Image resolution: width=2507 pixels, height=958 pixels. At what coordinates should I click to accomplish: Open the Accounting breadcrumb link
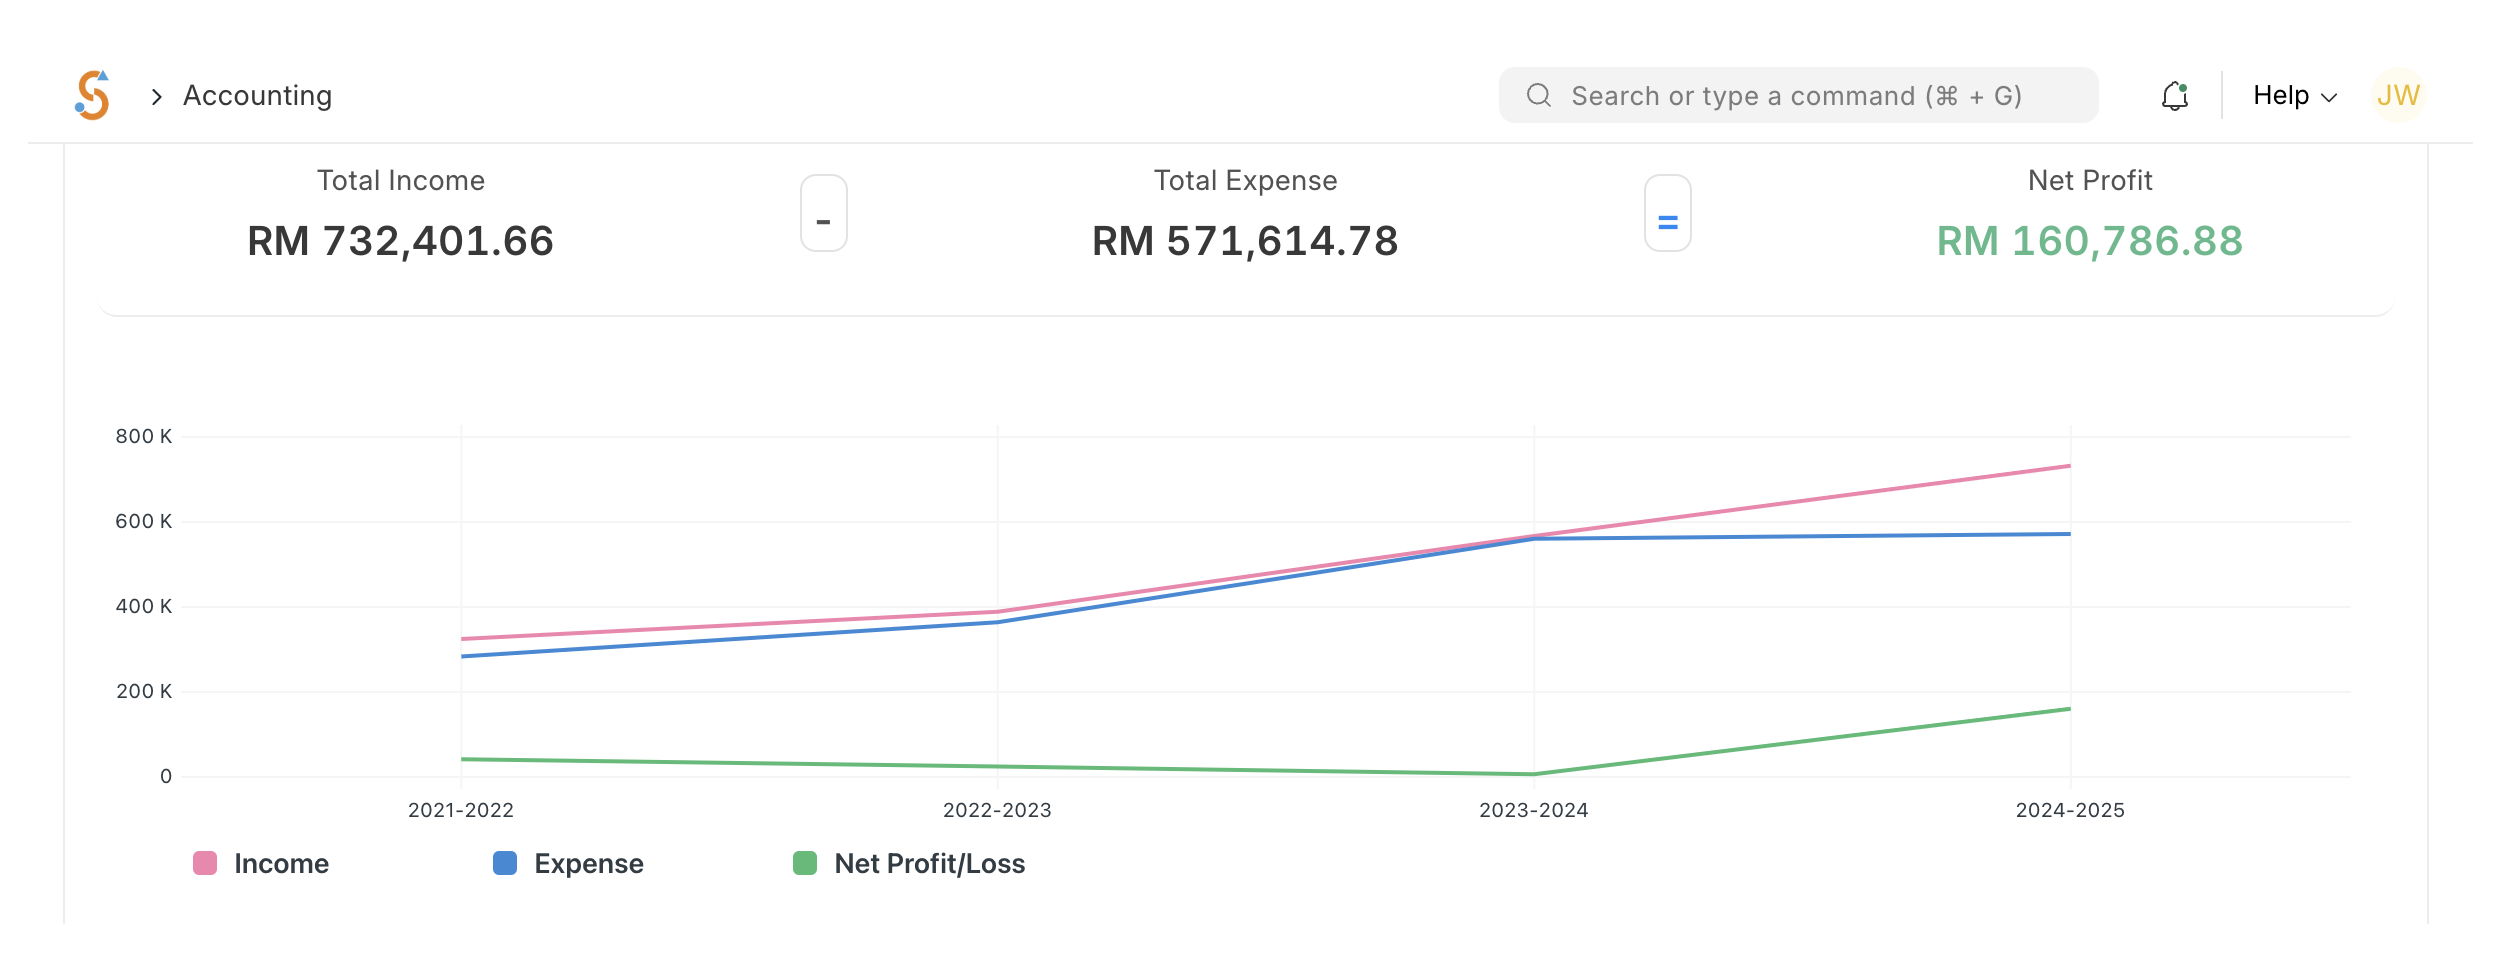point(257,95)
